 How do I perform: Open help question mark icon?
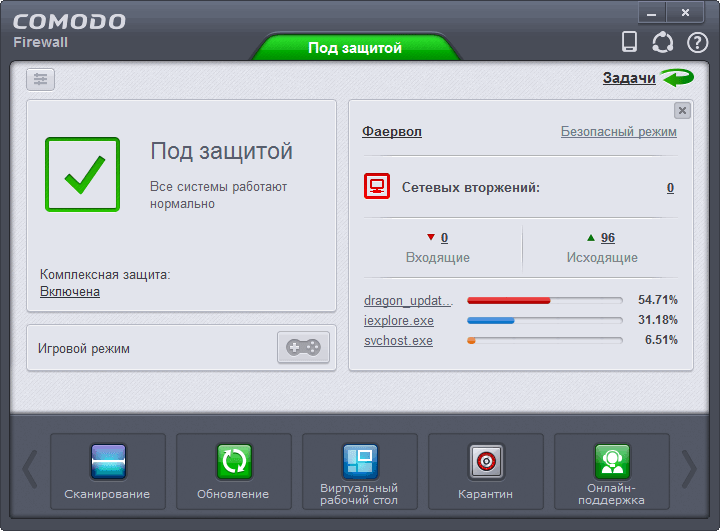pyautogui.click(x=697, y=43)
